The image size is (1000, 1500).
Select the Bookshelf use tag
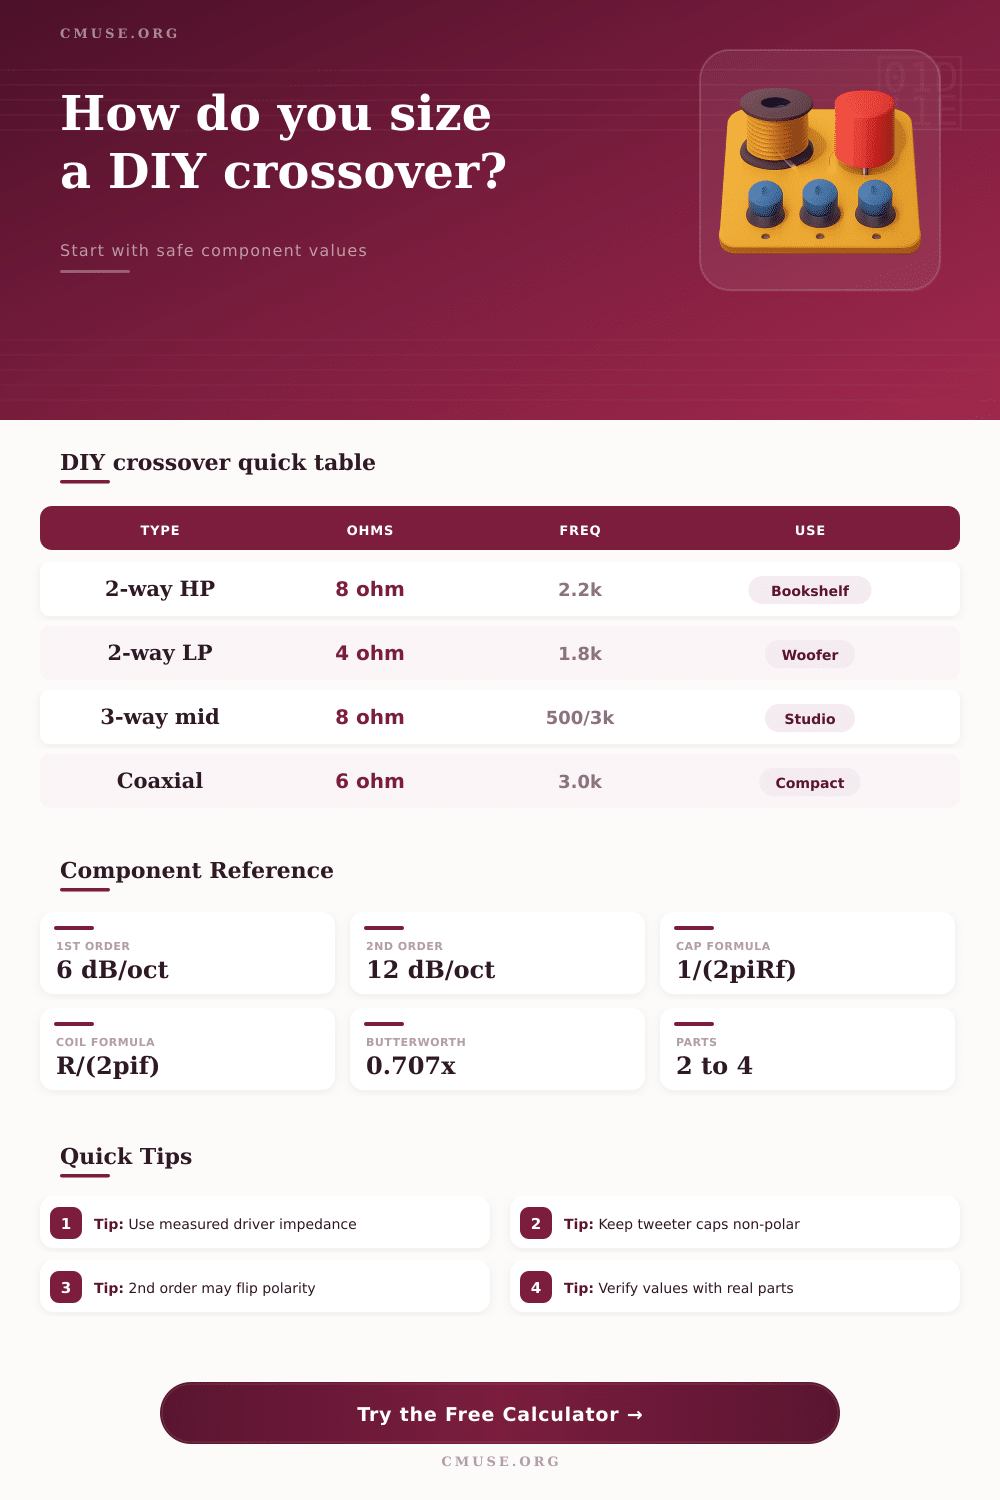(x=809, y=590)
